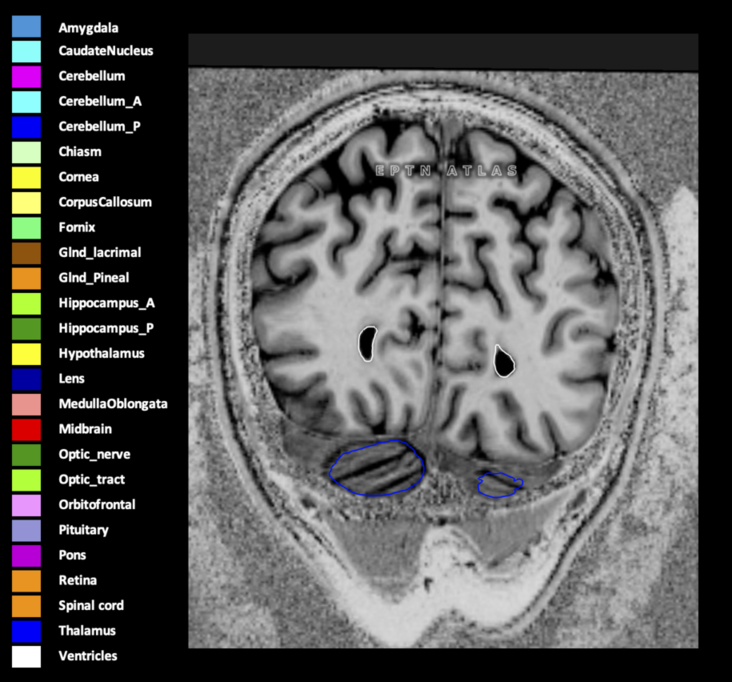Choose the Retina orange swatch

26,581
